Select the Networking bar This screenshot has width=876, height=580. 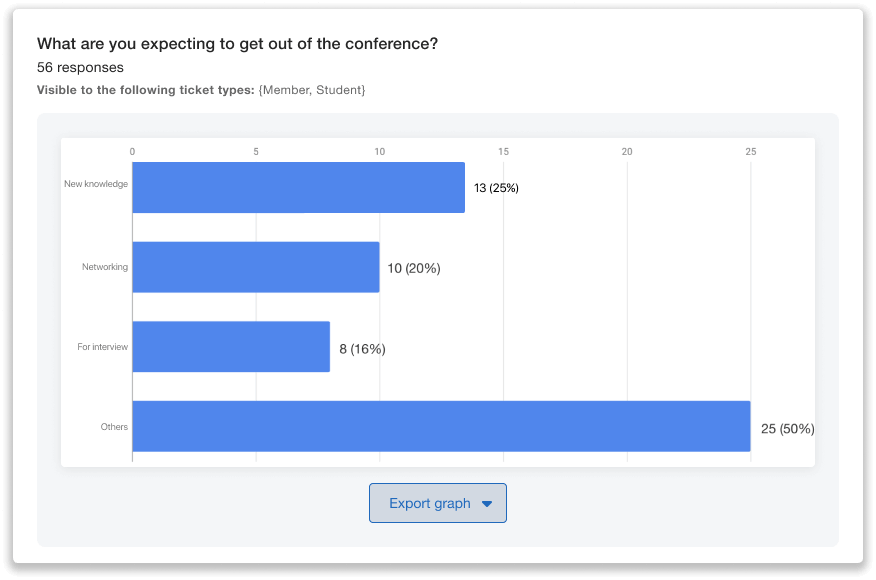(x=255, y=267)
